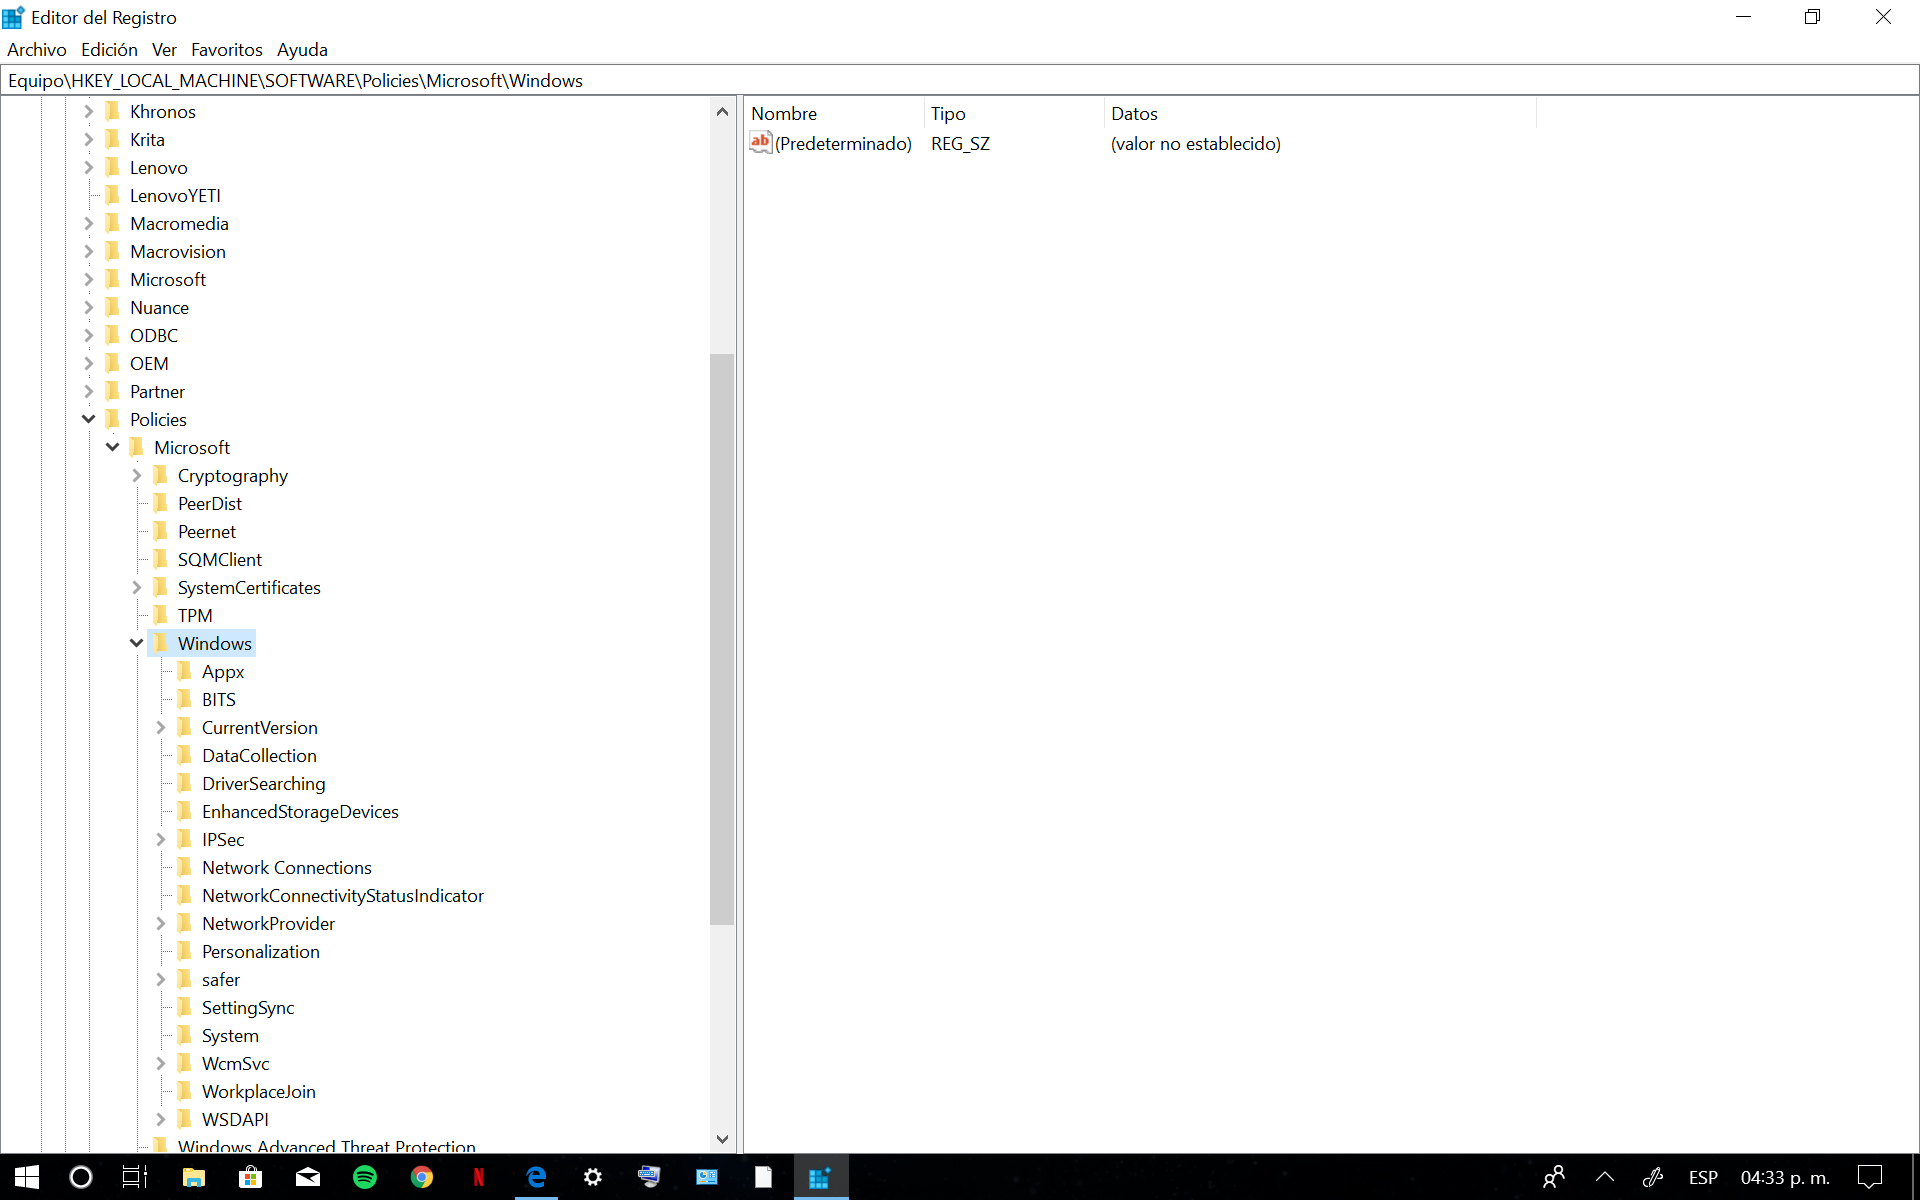Select the WorkplaceJoin key
The image size is (1920, 1200).
tap(259, 1092)
